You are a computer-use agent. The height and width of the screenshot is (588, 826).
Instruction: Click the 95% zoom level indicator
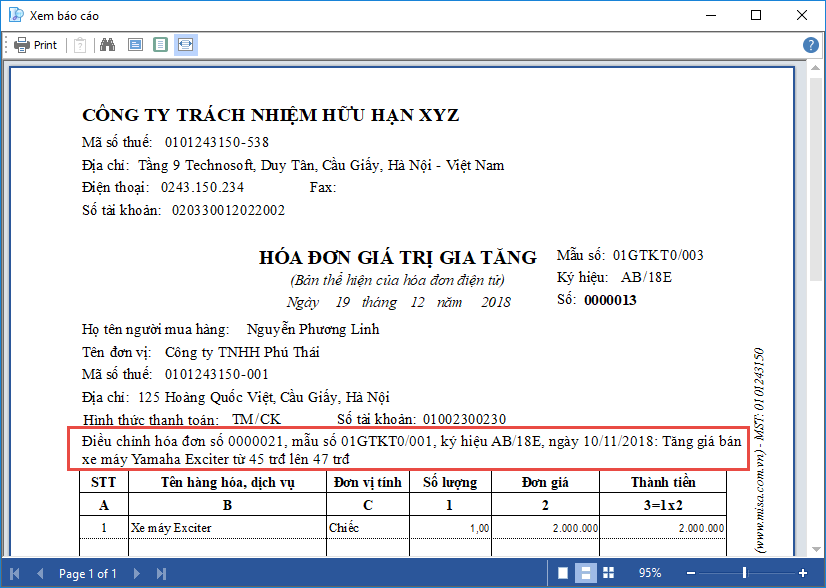point(650,573)
